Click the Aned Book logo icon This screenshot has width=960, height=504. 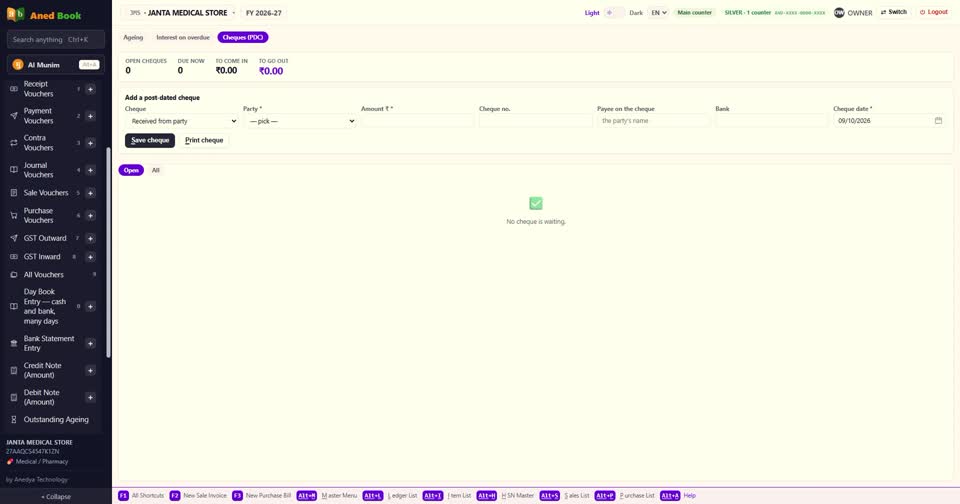click(x=15, y=15)
